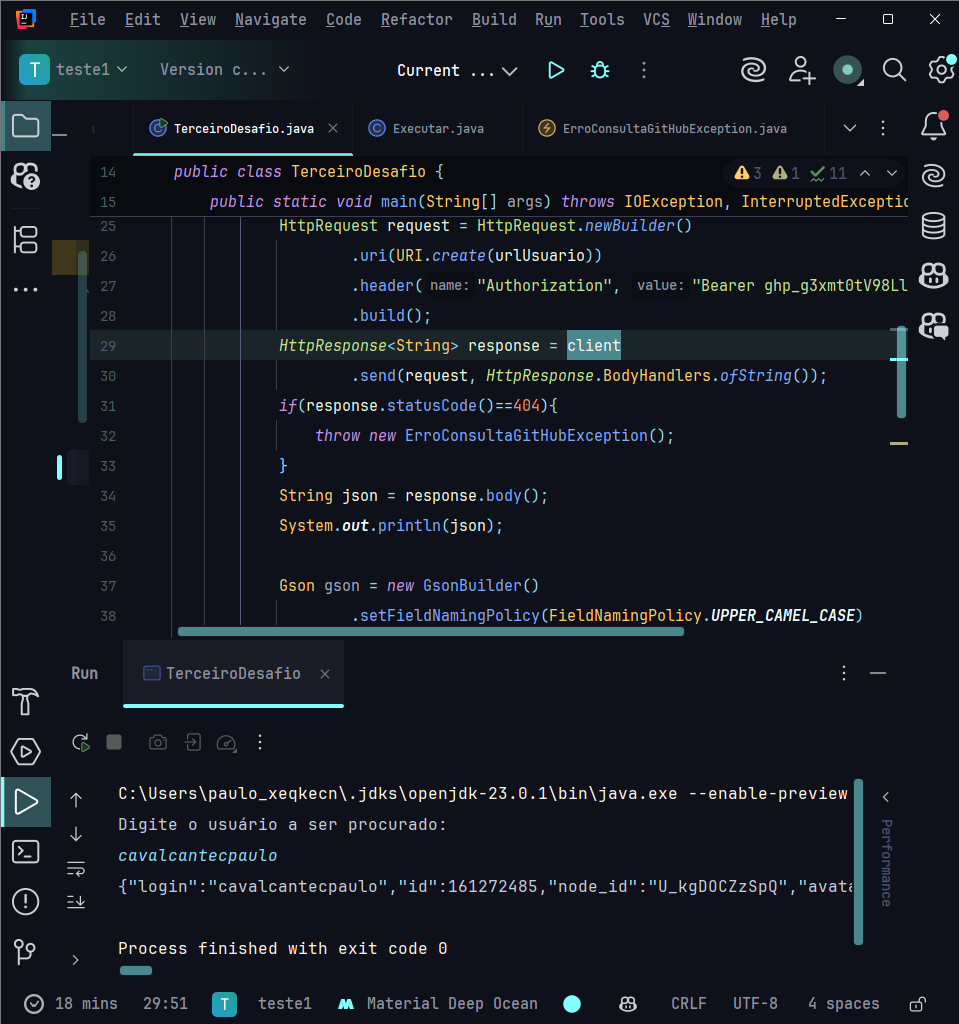Click the AI Assistant spiral icon in top toolbar
Screen dimensions: 959x1024
[753, 70]
